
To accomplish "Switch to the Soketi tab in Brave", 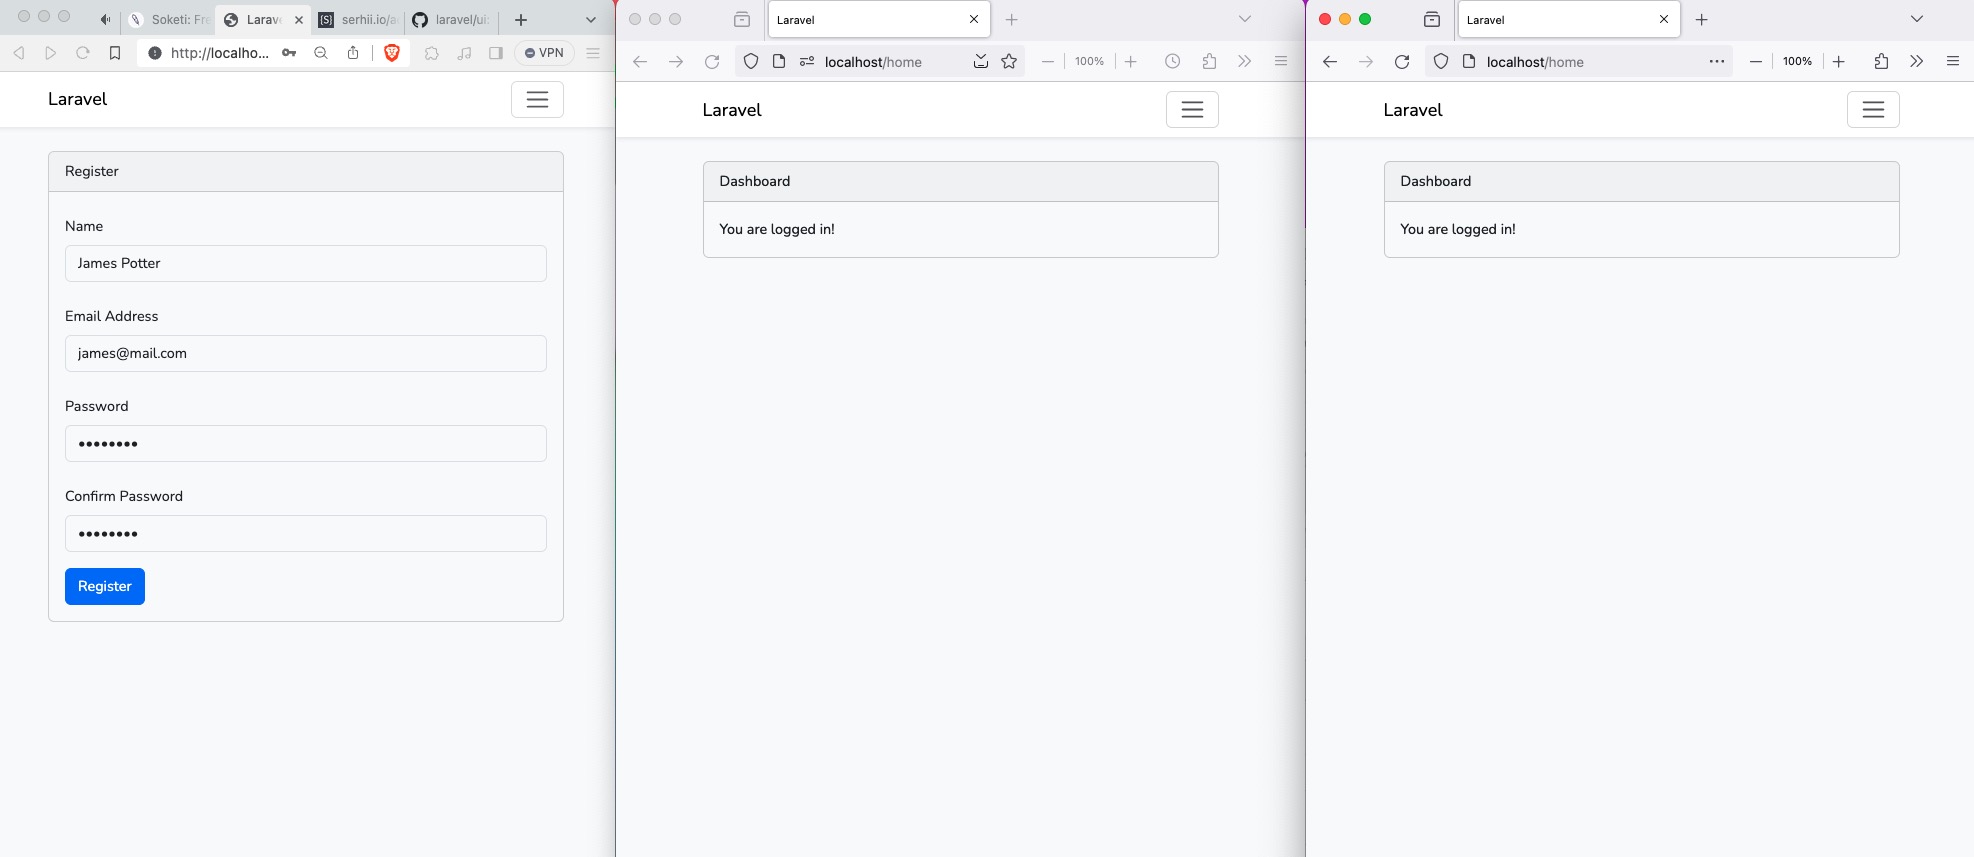I will [x=168, y=20].
